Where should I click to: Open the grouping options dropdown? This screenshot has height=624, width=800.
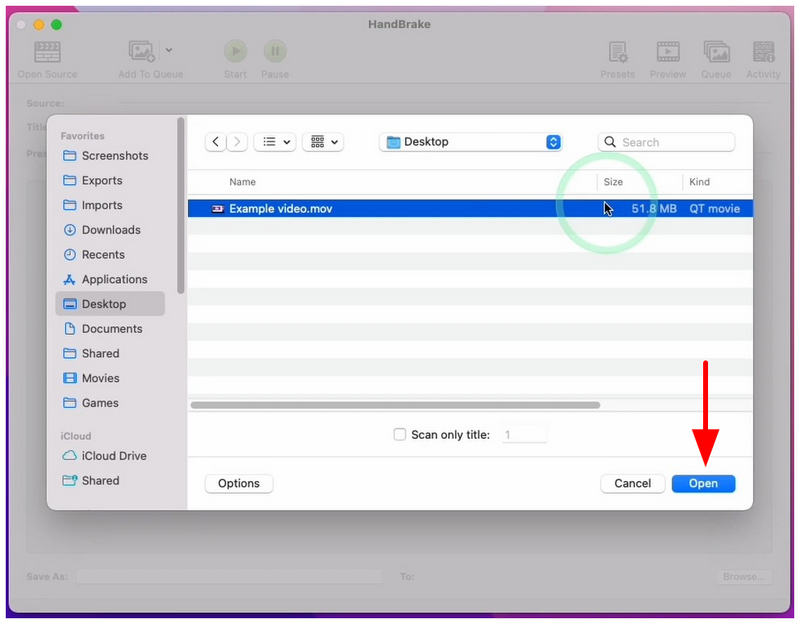(323, 142)
